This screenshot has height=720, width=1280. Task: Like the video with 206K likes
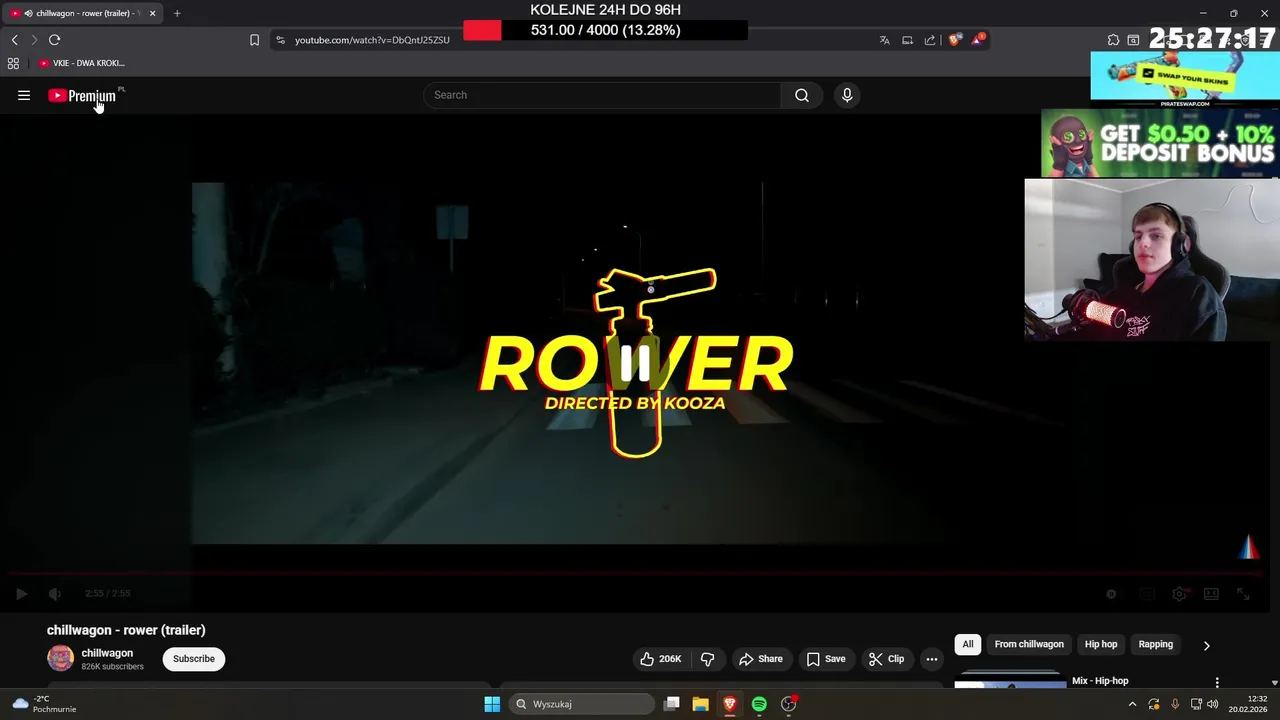660,659
